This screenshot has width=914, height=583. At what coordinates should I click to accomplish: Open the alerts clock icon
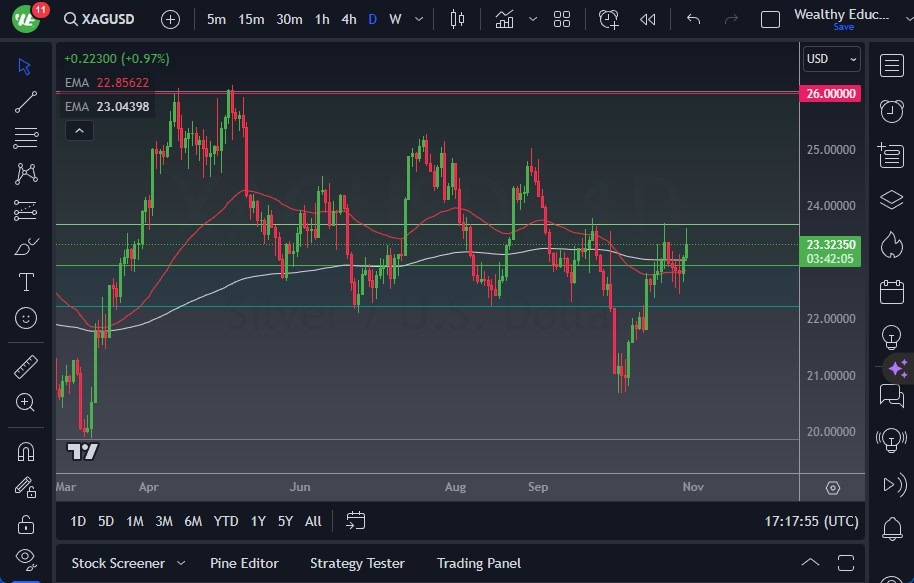[x=891, y=111]
